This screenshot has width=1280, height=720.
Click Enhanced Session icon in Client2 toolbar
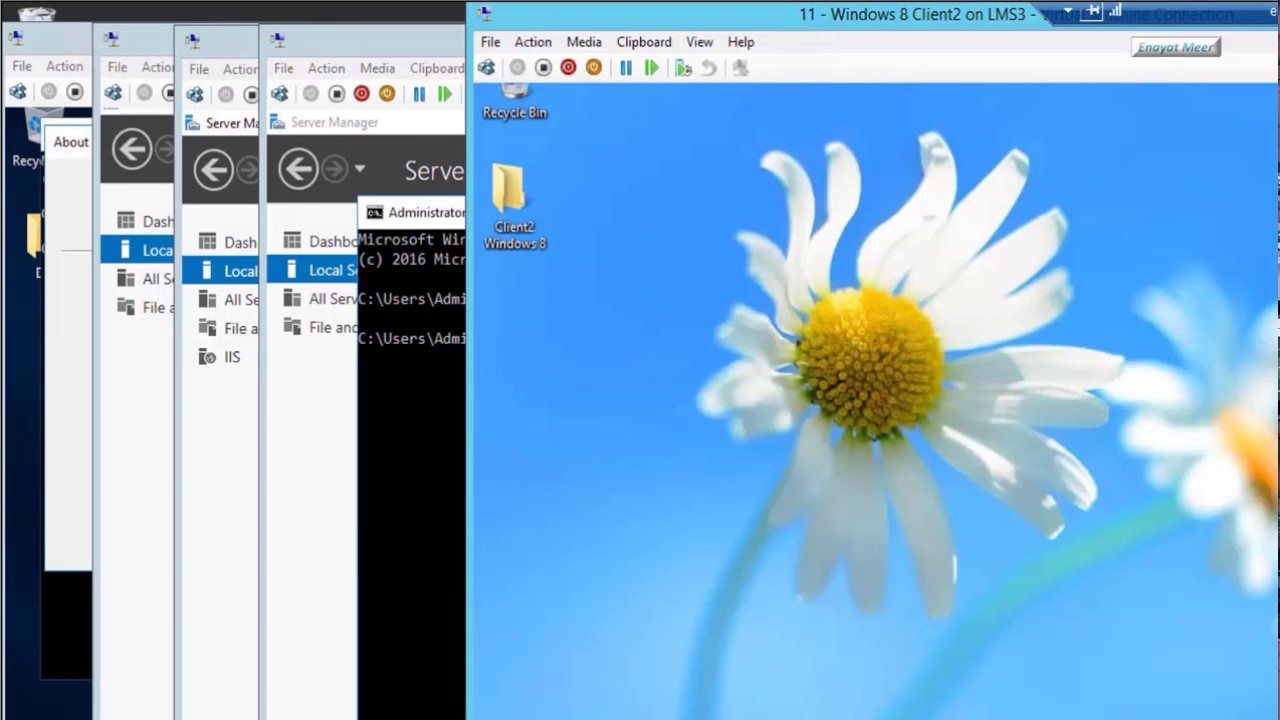point(740,68)
